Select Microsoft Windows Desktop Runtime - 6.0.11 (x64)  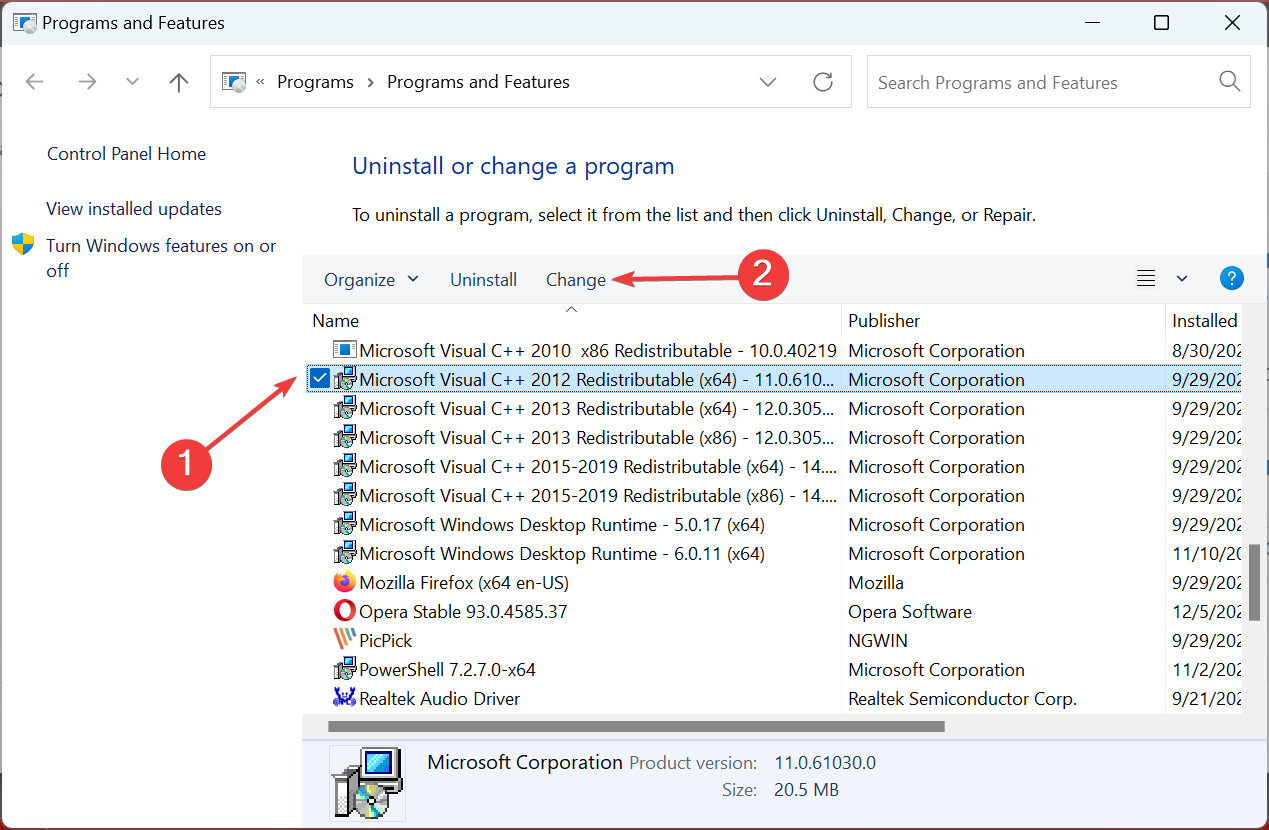click(562, 553)
